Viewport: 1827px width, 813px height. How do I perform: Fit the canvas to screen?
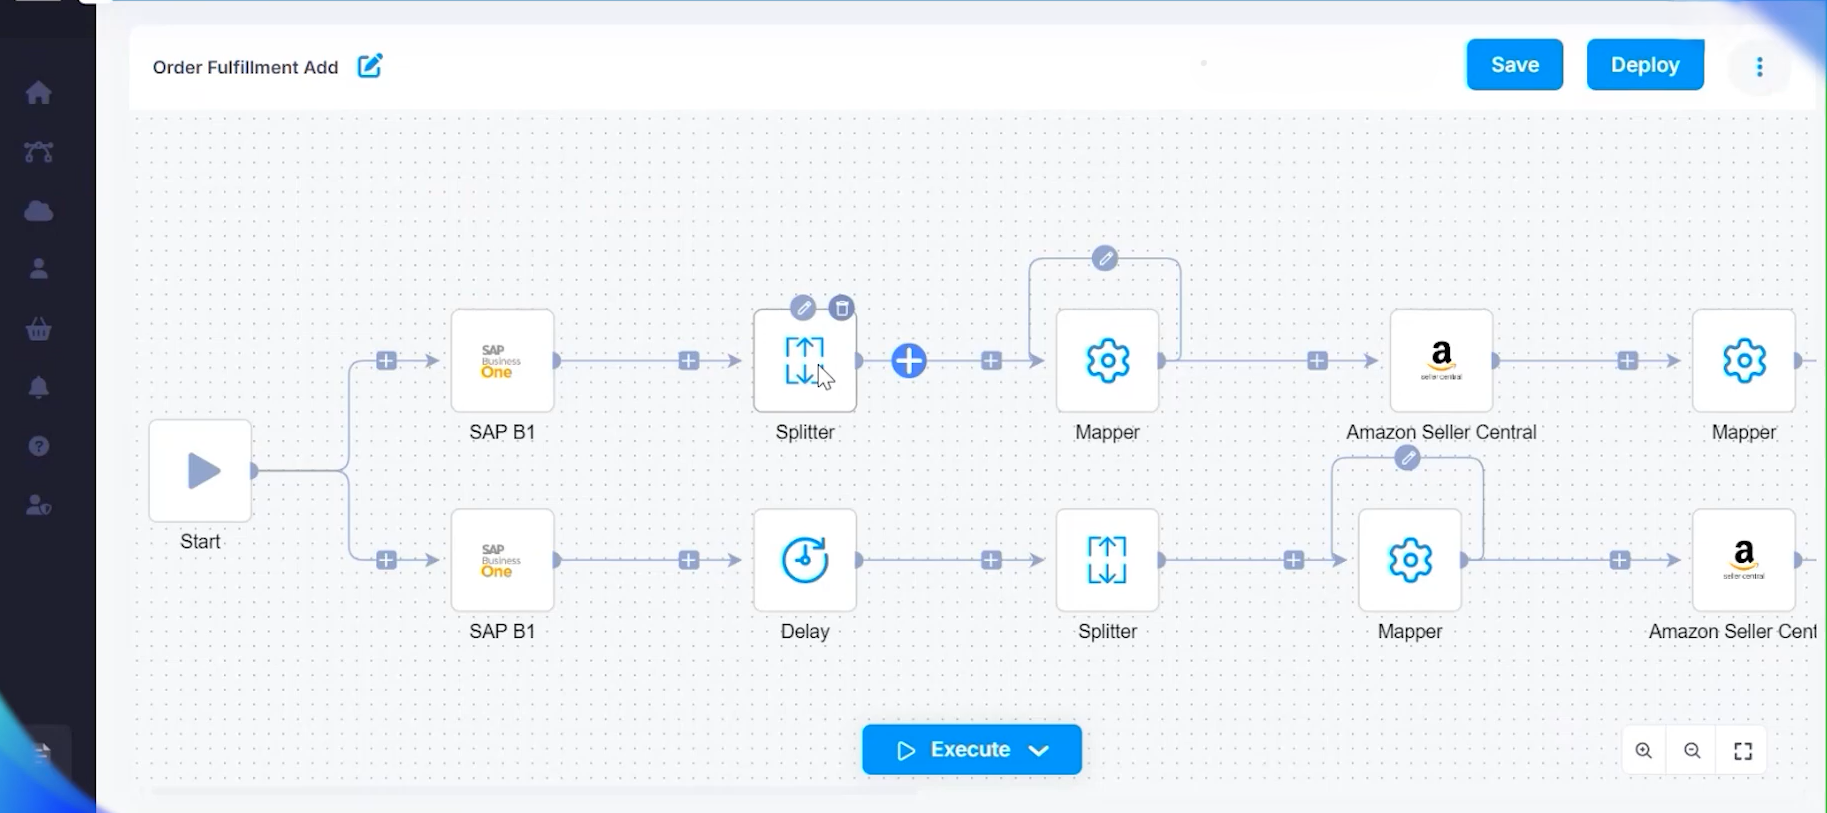pos(1743,751)
